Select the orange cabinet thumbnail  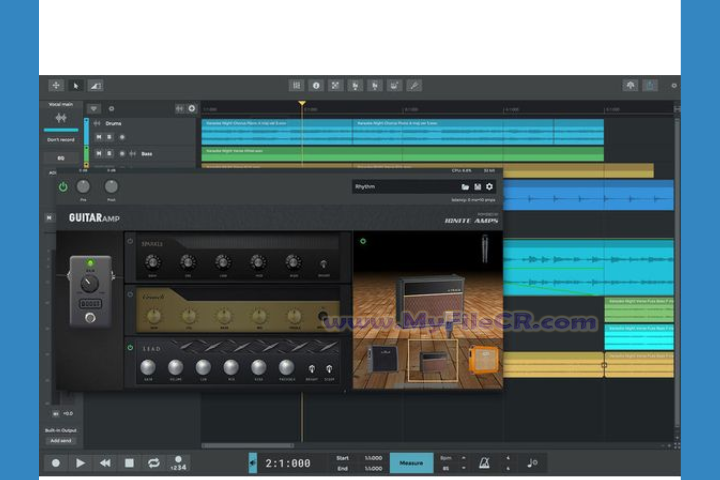coord(484,360)
